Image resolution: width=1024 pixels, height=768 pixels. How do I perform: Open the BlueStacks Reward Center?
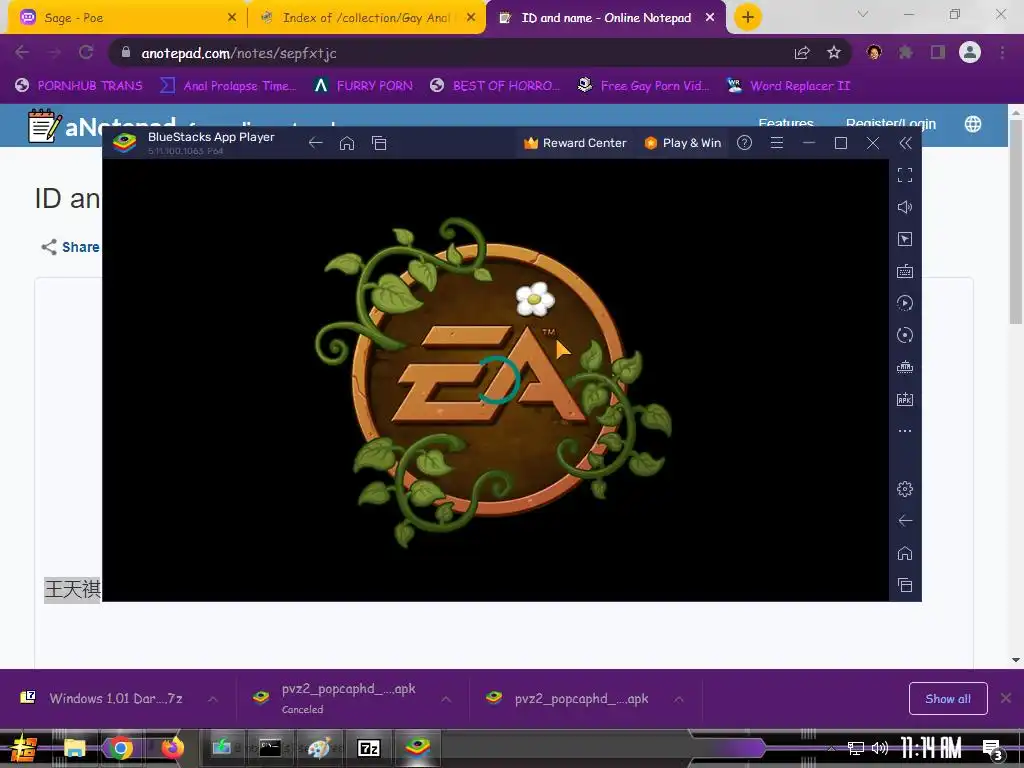pos(575,143)
